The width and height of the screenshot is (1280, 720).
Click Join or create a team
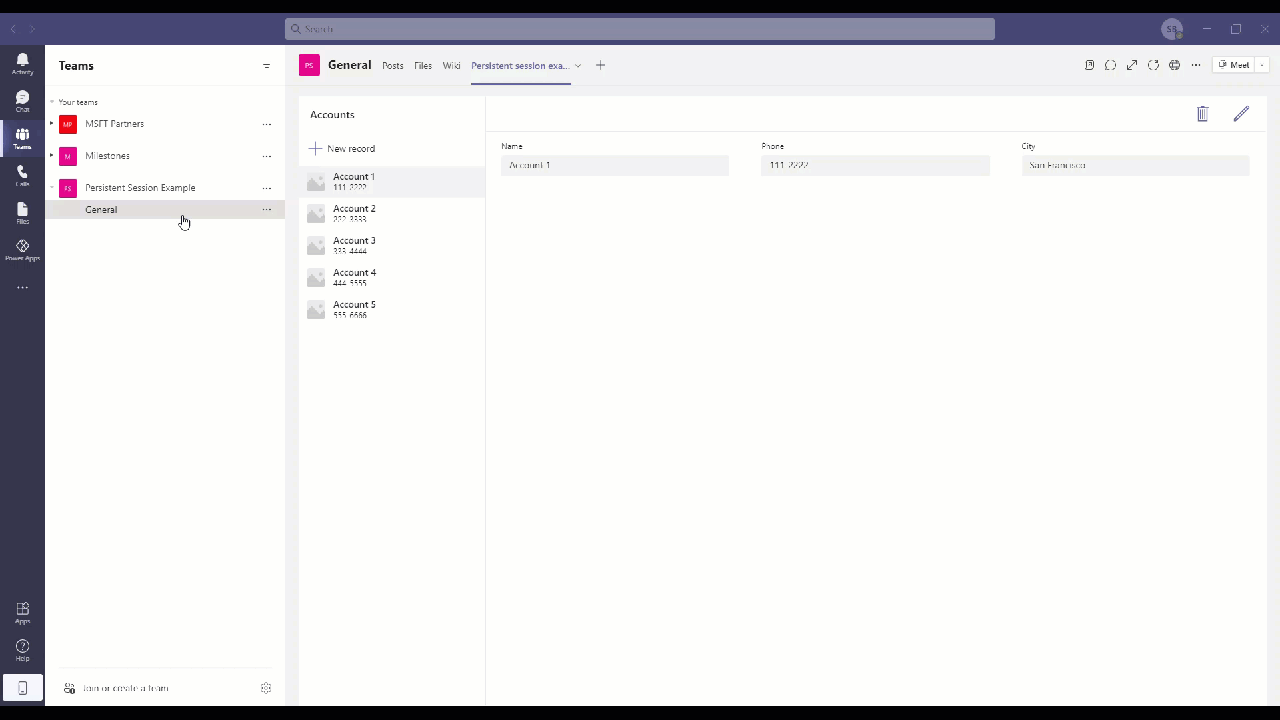(116, 688)
